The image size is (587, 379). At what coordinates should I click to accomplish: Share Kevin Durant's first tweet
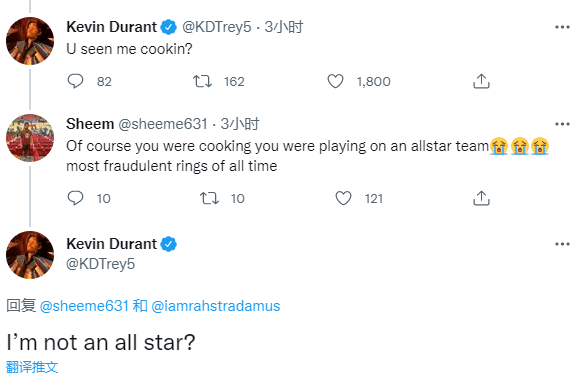[481, 81]
